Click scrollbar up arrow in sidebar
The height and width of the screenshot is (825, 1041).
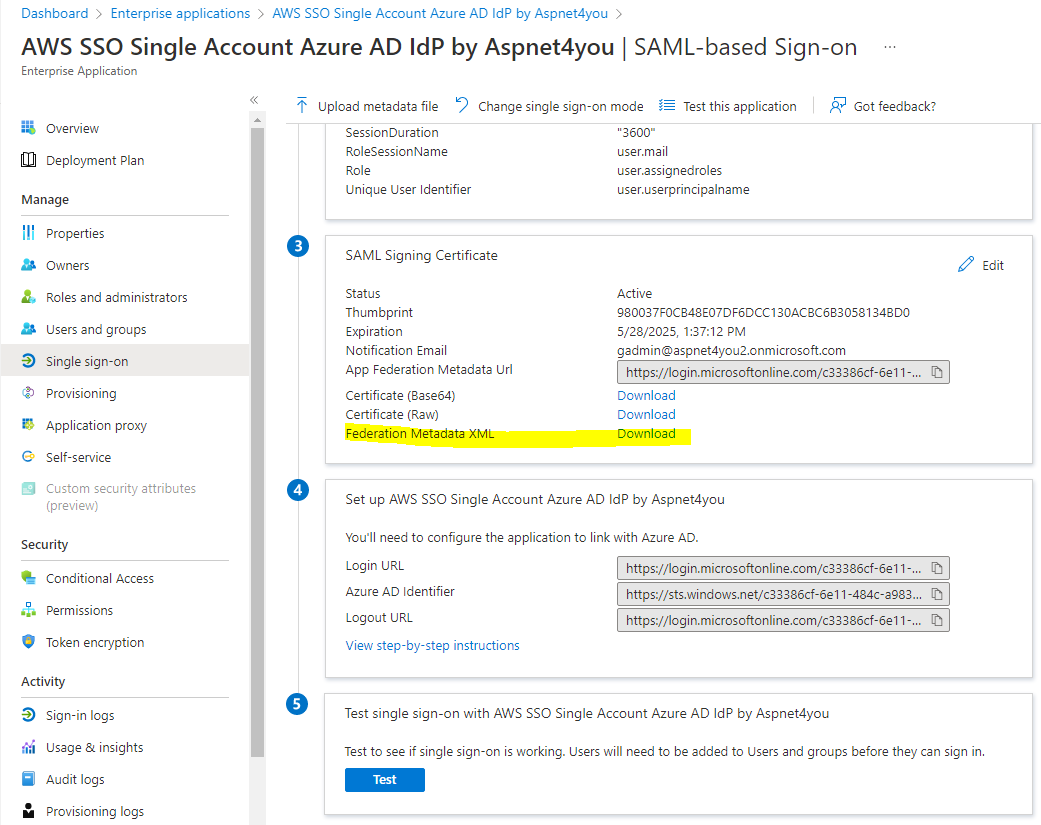point(258,120)
